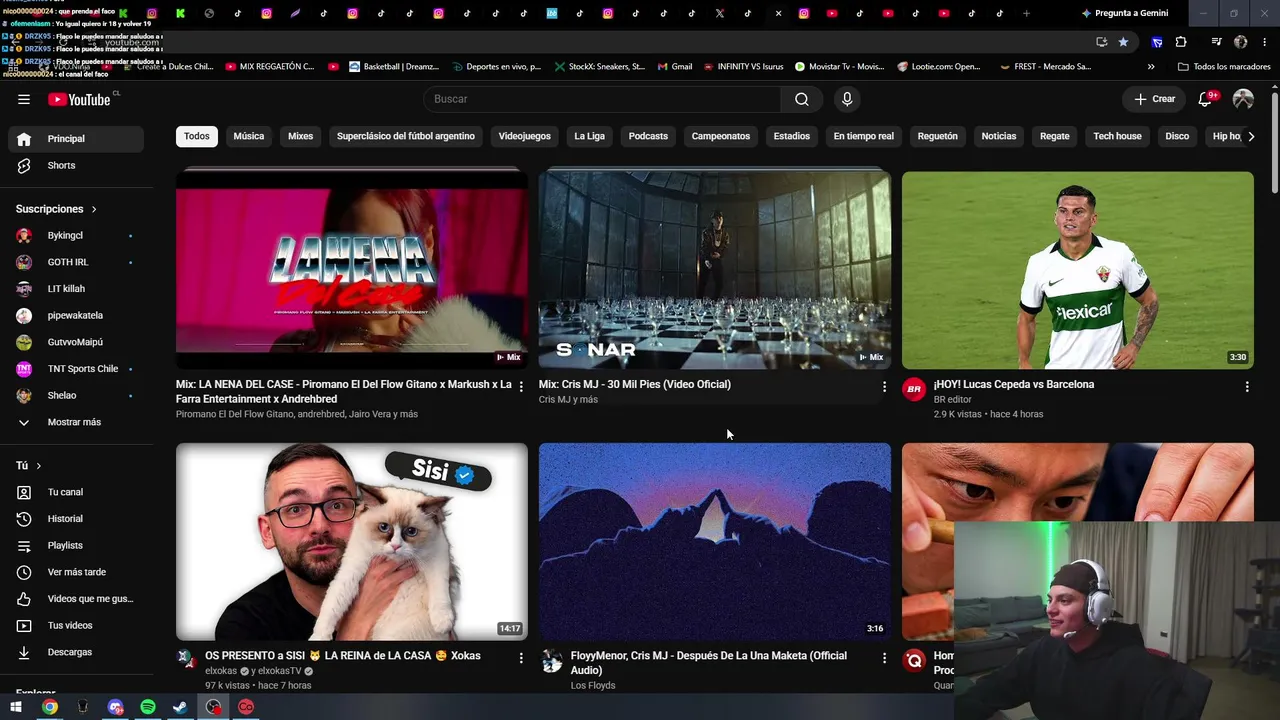
Task: Select the Mixes filter chip
Action: 301,136
